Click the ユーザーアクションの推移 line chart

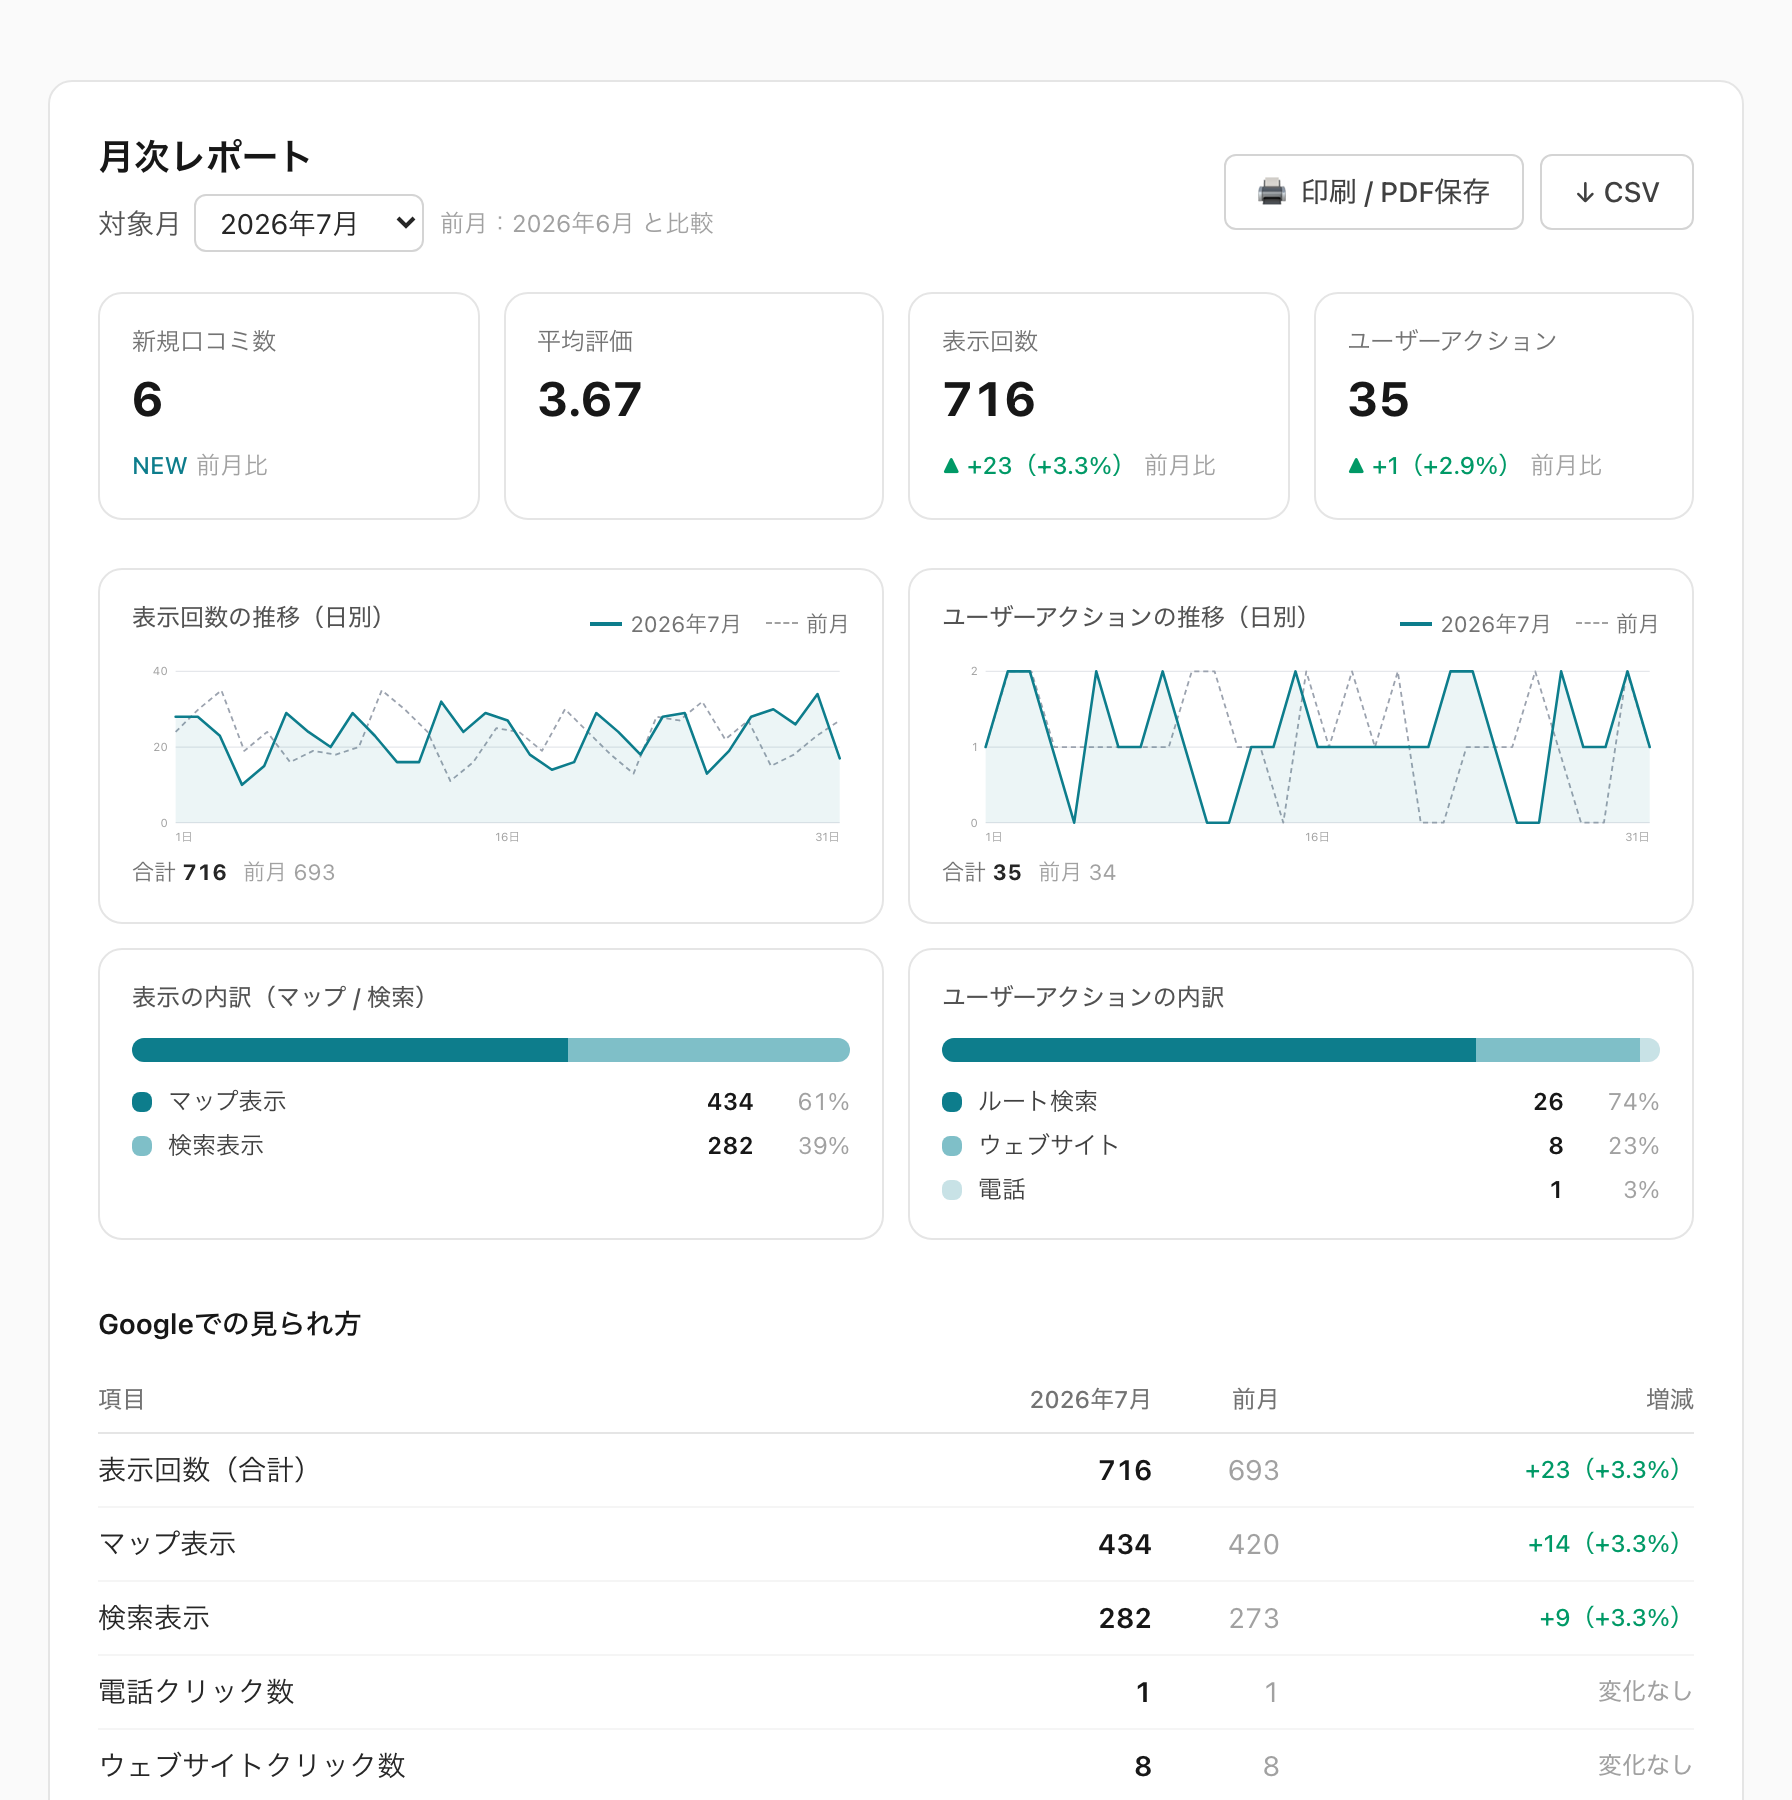click(x=1317, y=747)
